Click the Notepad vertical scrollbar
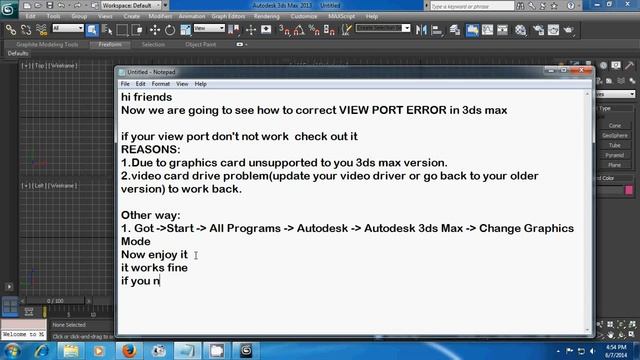The image size is (640, 360). [x=588, y=211]
